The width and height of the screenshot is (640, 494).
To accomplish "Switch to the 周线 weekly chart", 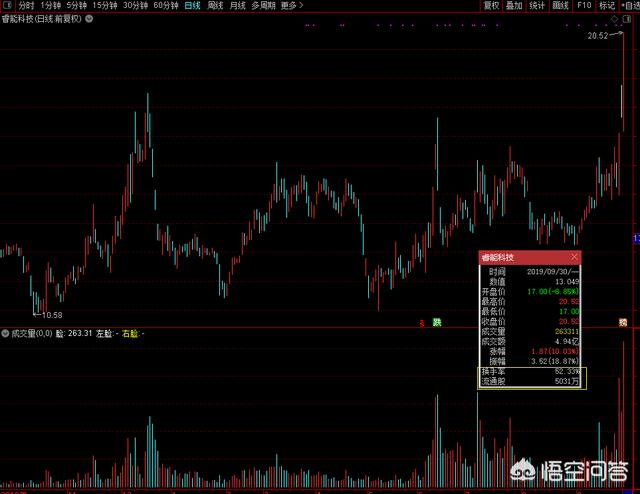I will pos(215,5).
